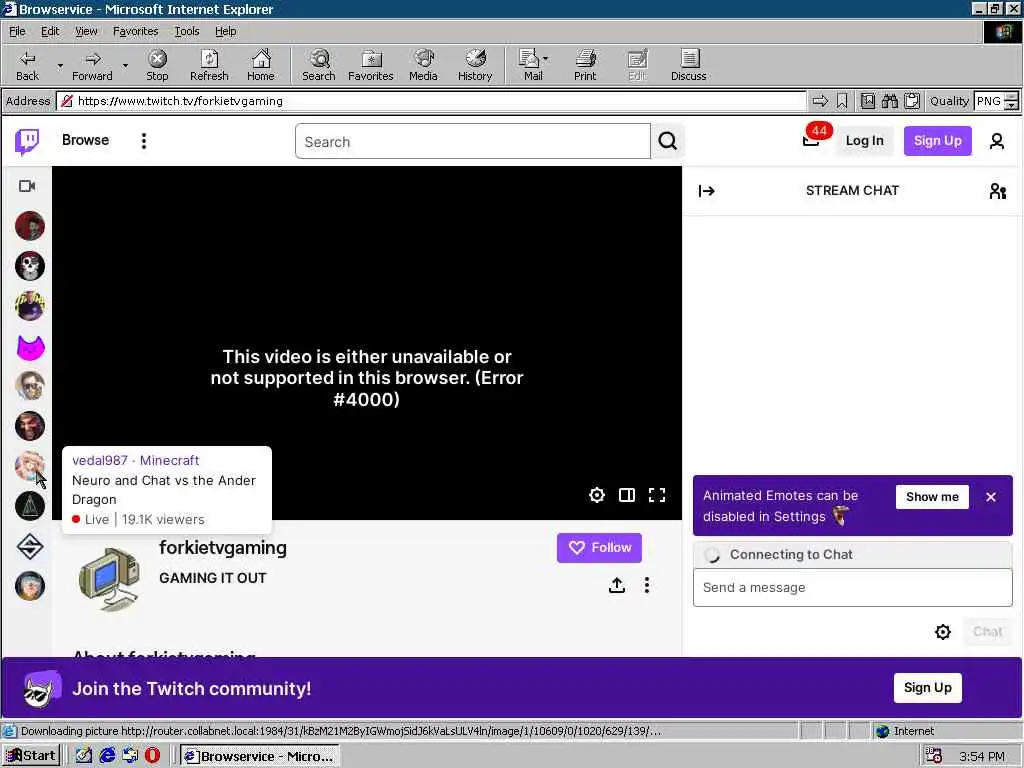This screenshot has width=1024, height=768.
Task: Stop page loading with the Stop icon
Action: coord(157,65)
